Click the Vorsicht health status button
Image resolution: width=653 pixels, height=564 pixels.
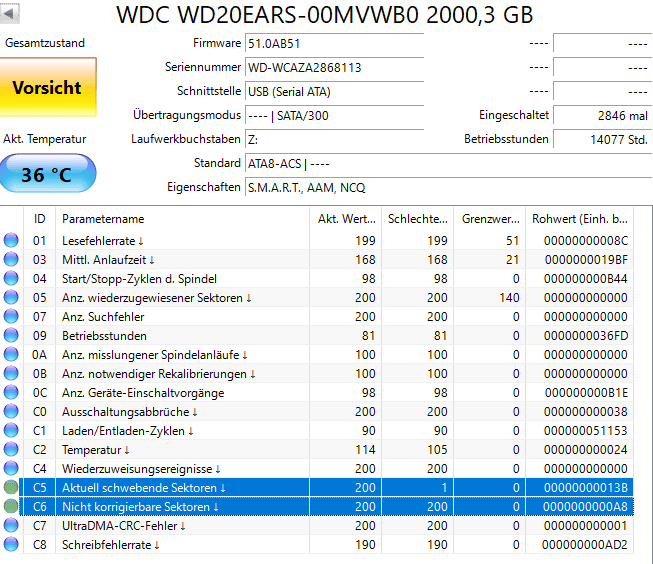click(x=48, y=87)
